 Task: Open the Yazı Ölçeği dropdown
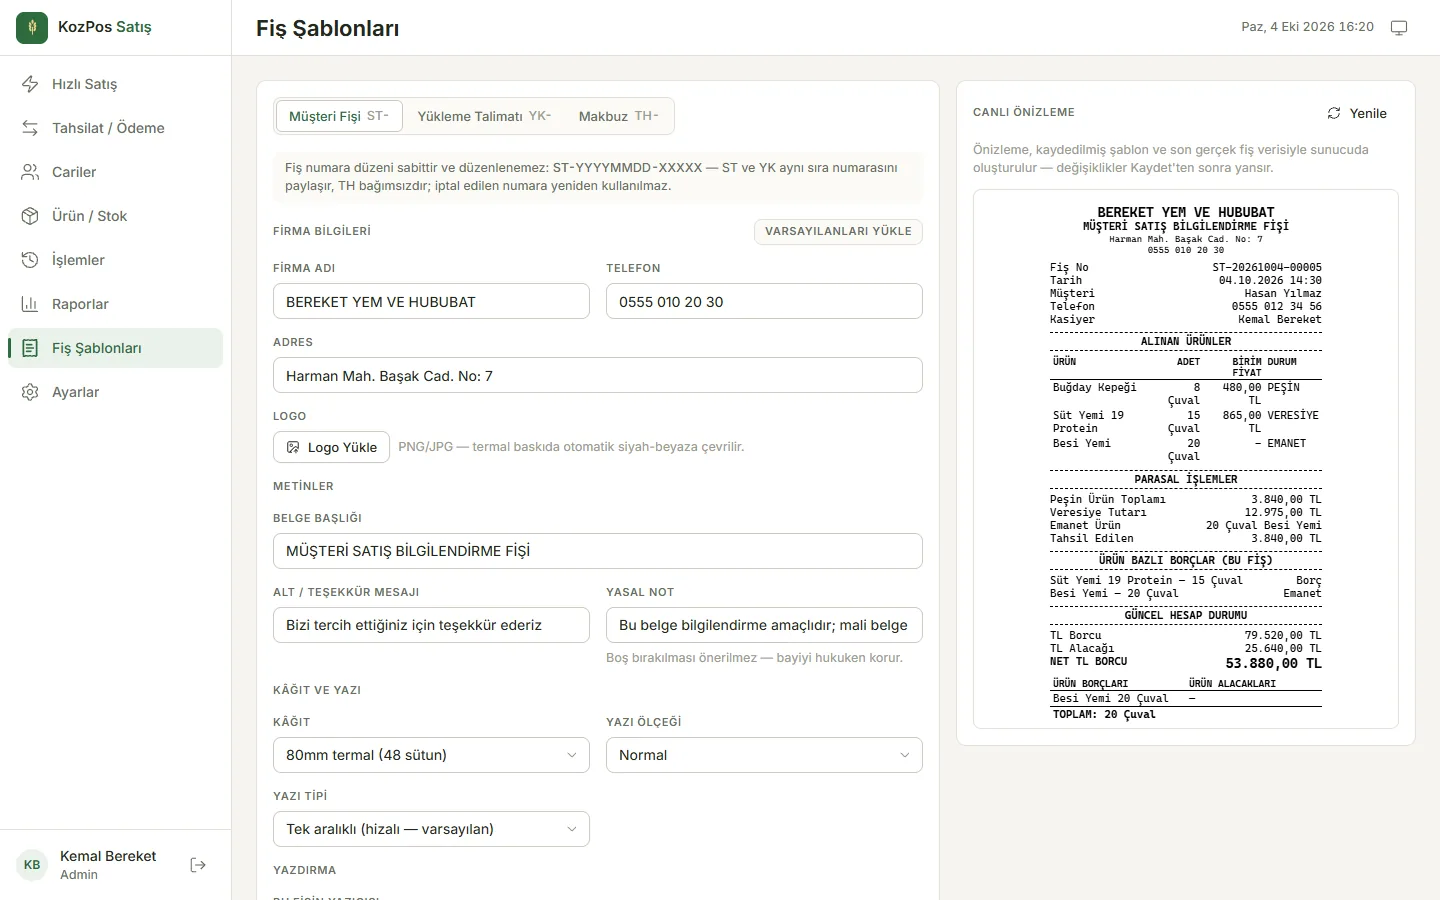764,755
